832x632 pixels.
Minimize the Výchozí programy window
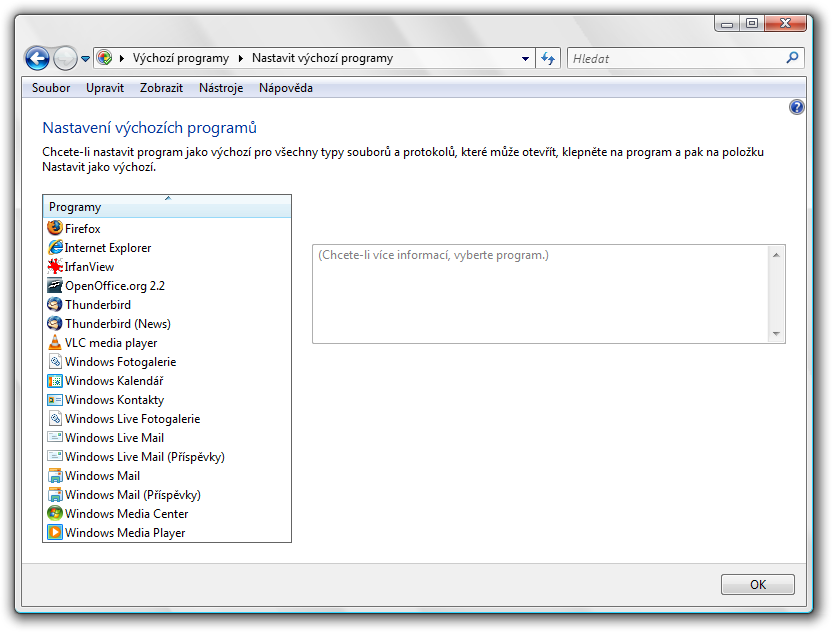pos(727,23)
